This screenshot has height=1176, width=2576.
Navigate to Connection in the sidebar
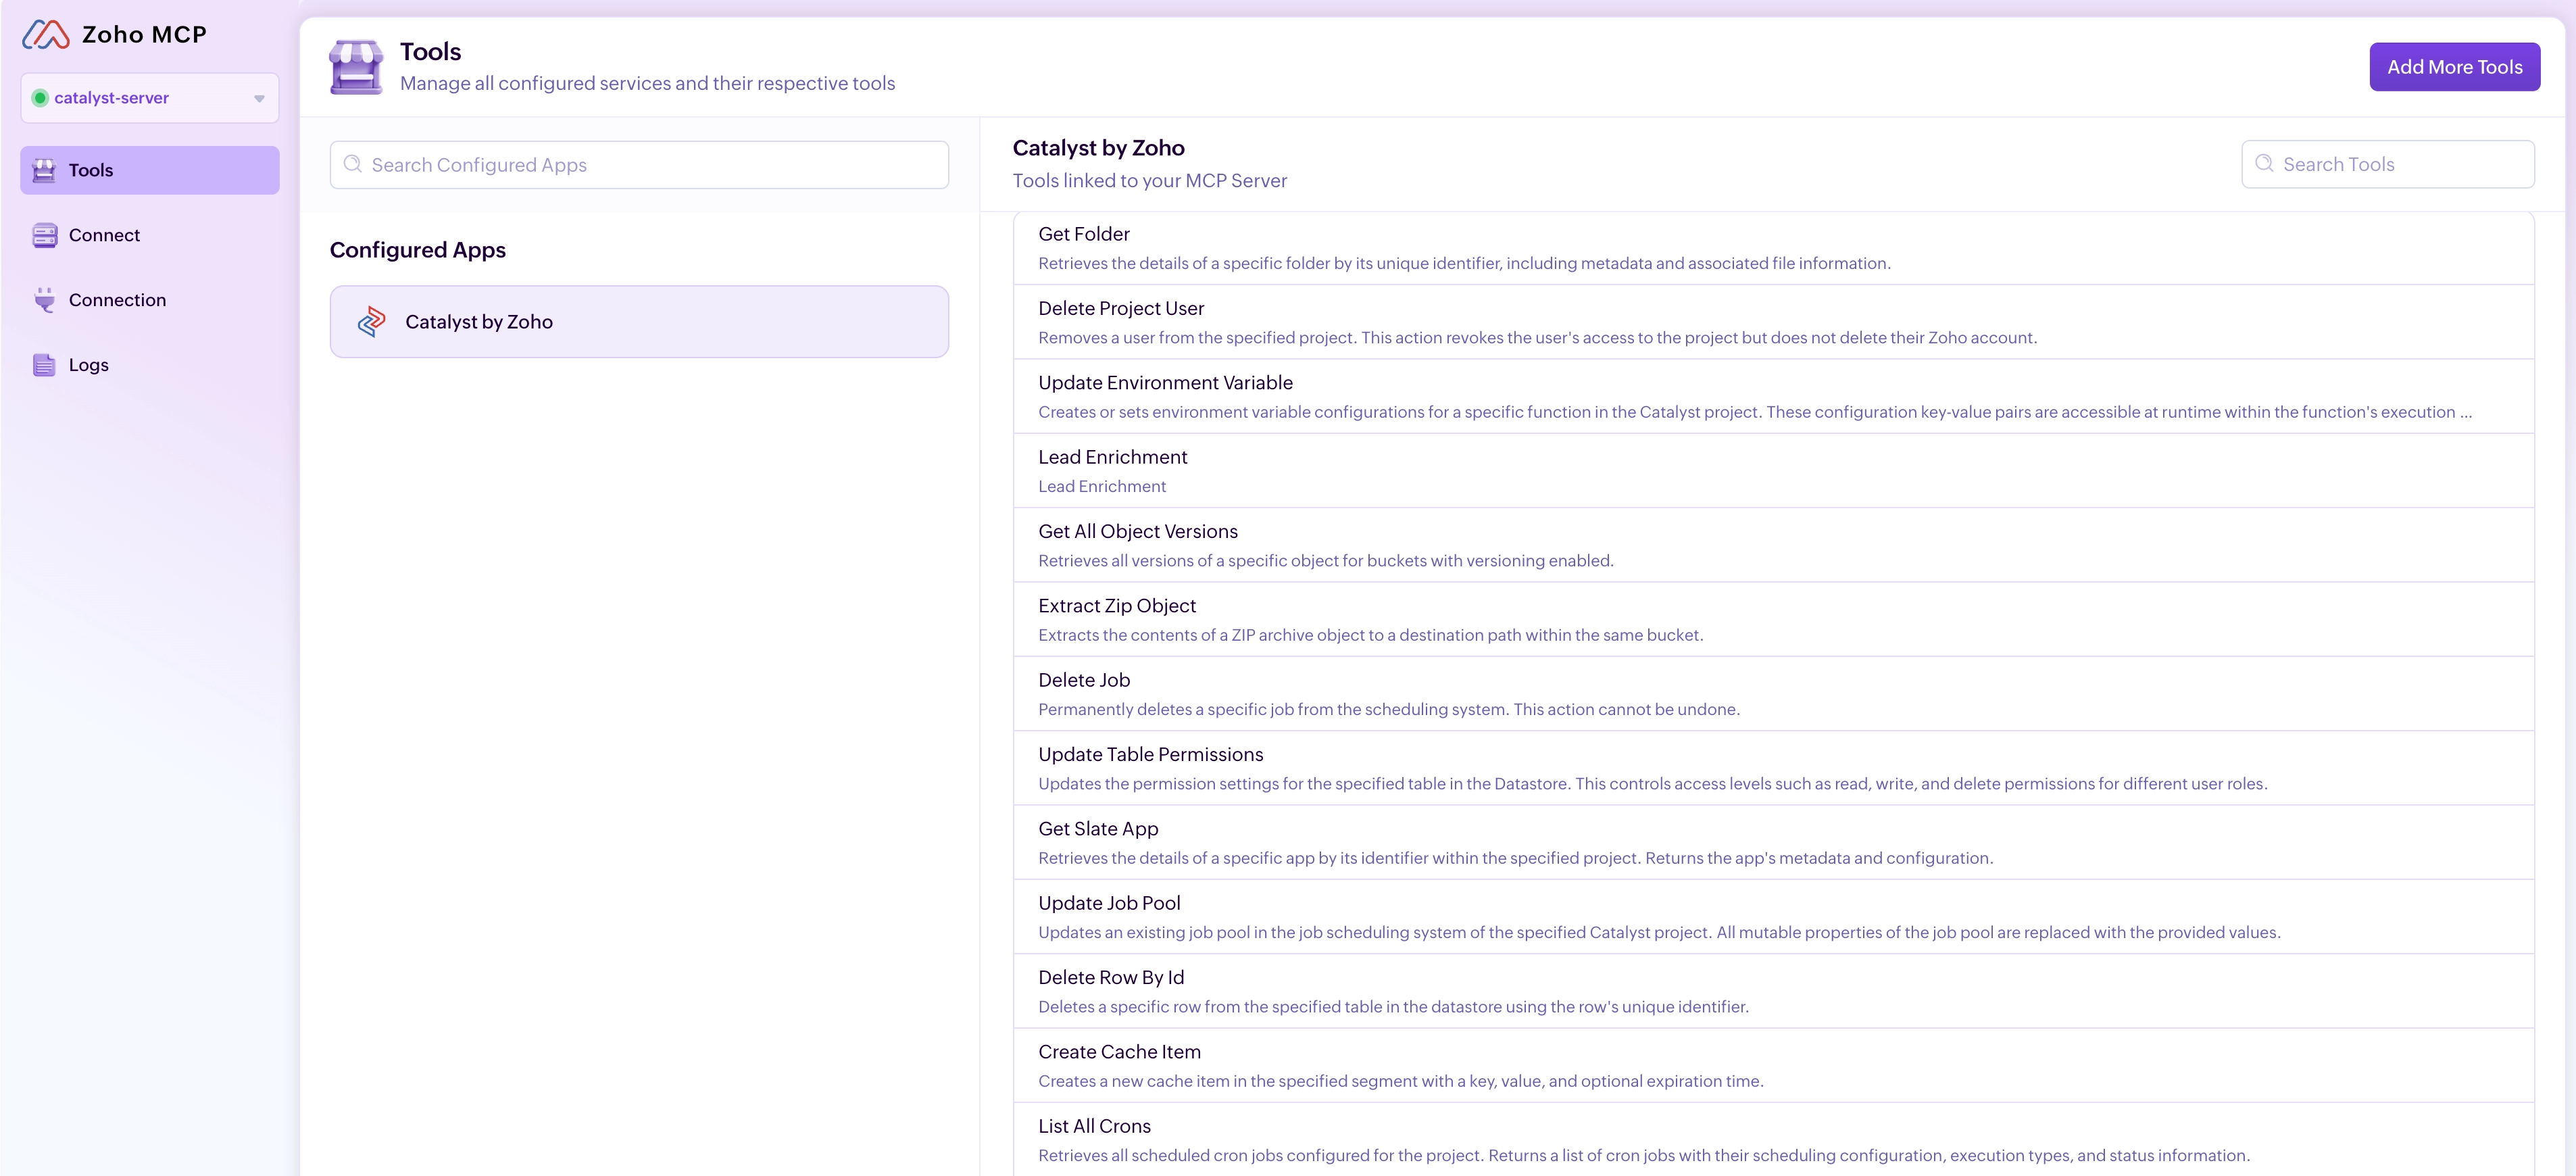point(150,301)
